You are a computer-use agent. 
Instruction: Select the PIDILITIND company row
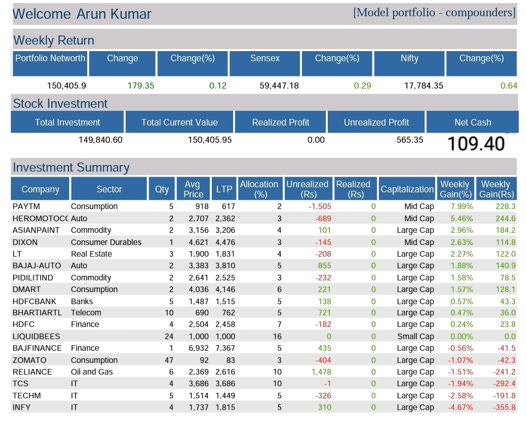tap(264, 278)
